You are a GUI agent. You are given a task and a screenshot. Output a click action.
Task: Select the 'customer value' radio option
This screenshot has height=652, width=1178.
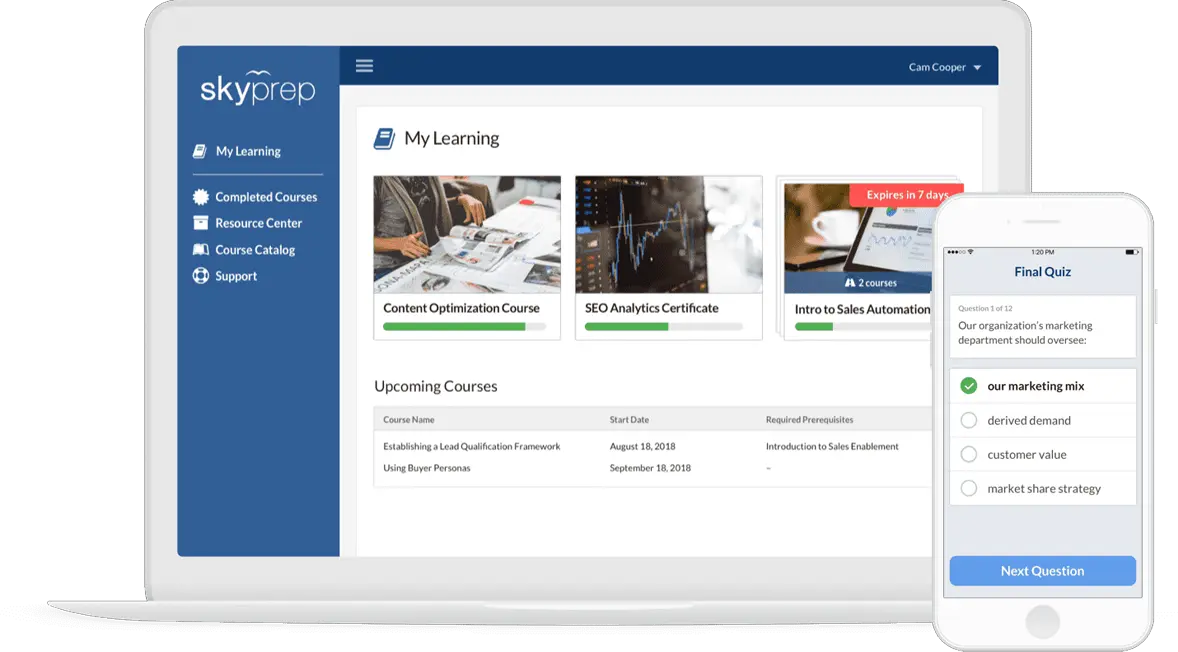pos(968,454)
